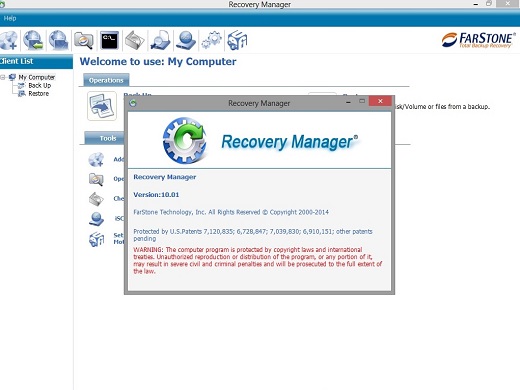Select Restore under My Computer
This screenshot has height=390, width=520.
point(39,94)
